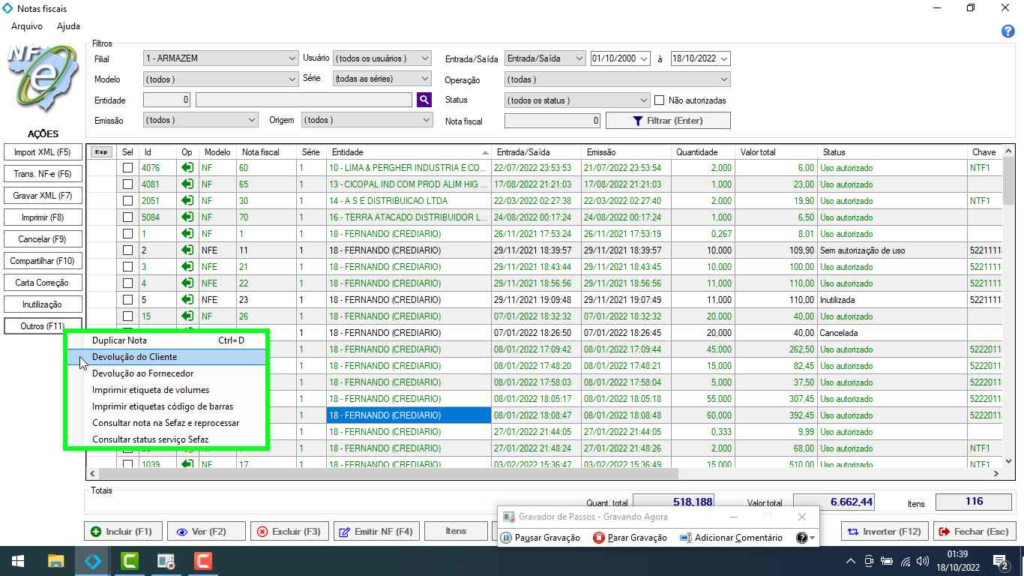Enable the Não autorizadas checkbox
This screenshot has height=576, width=1024.
pos(660,100)
